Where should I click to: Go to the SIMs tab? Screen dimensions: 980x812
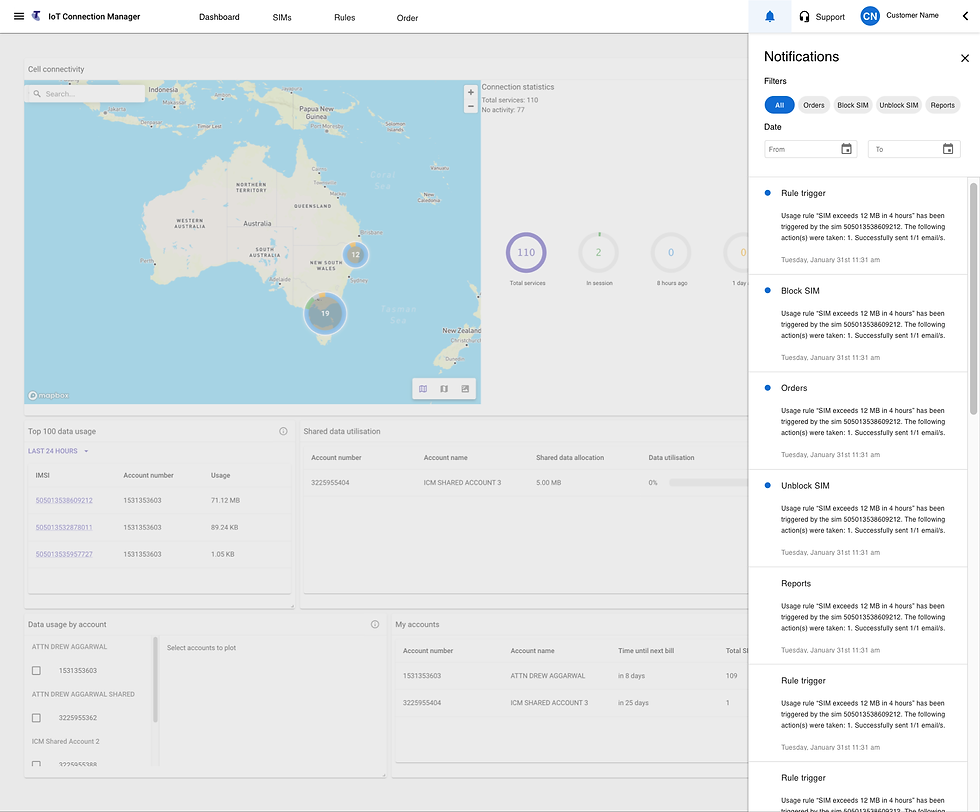(282, 18)
